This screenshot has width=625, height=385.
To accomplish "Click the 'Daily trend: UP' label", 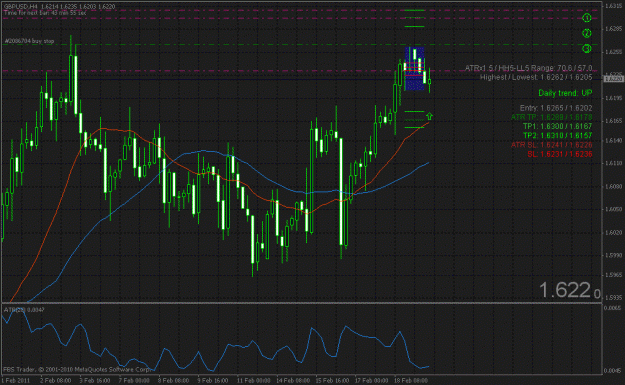I will pos(565,93).
